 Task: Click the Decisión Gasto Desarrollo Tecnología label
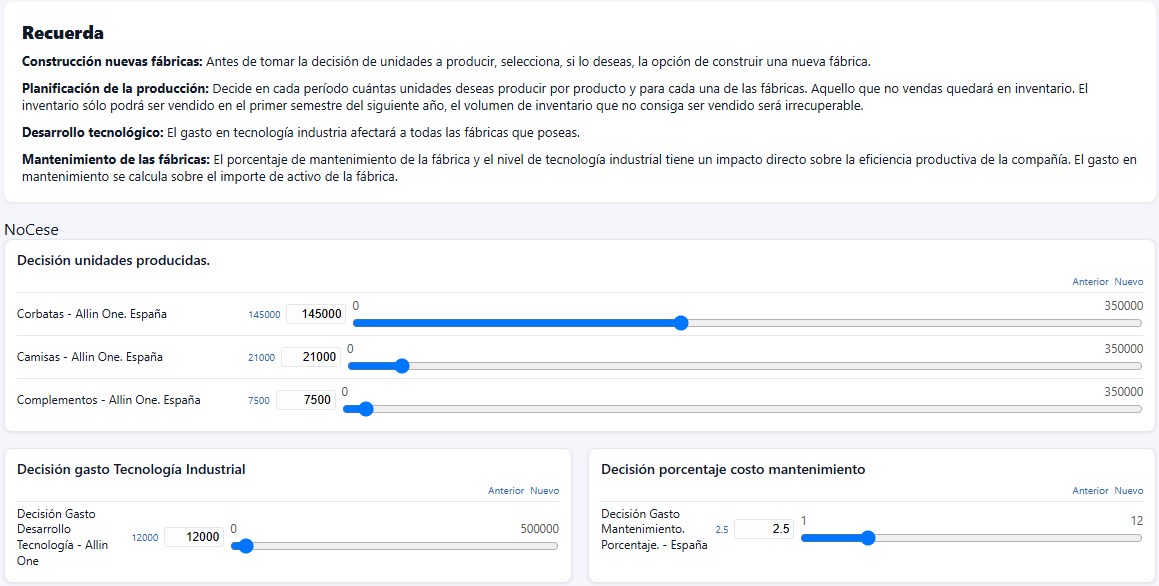coord(63,537)
